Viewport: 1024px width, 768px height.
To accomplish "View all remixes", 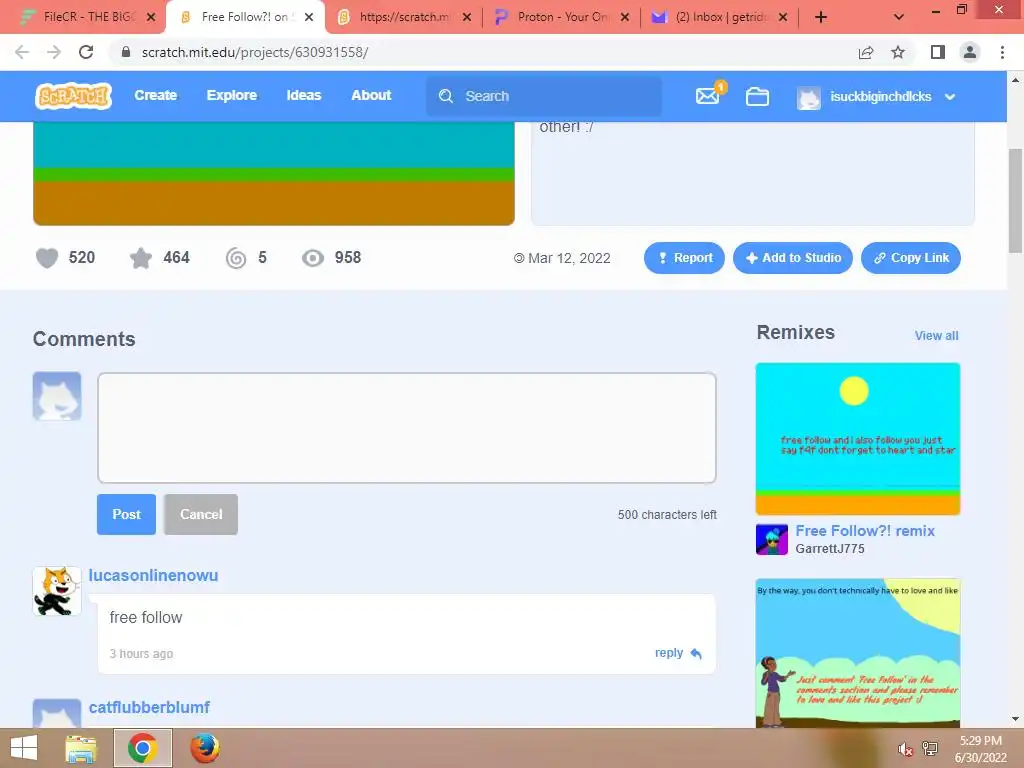I will pyautogui.click(x=936, y=336).
